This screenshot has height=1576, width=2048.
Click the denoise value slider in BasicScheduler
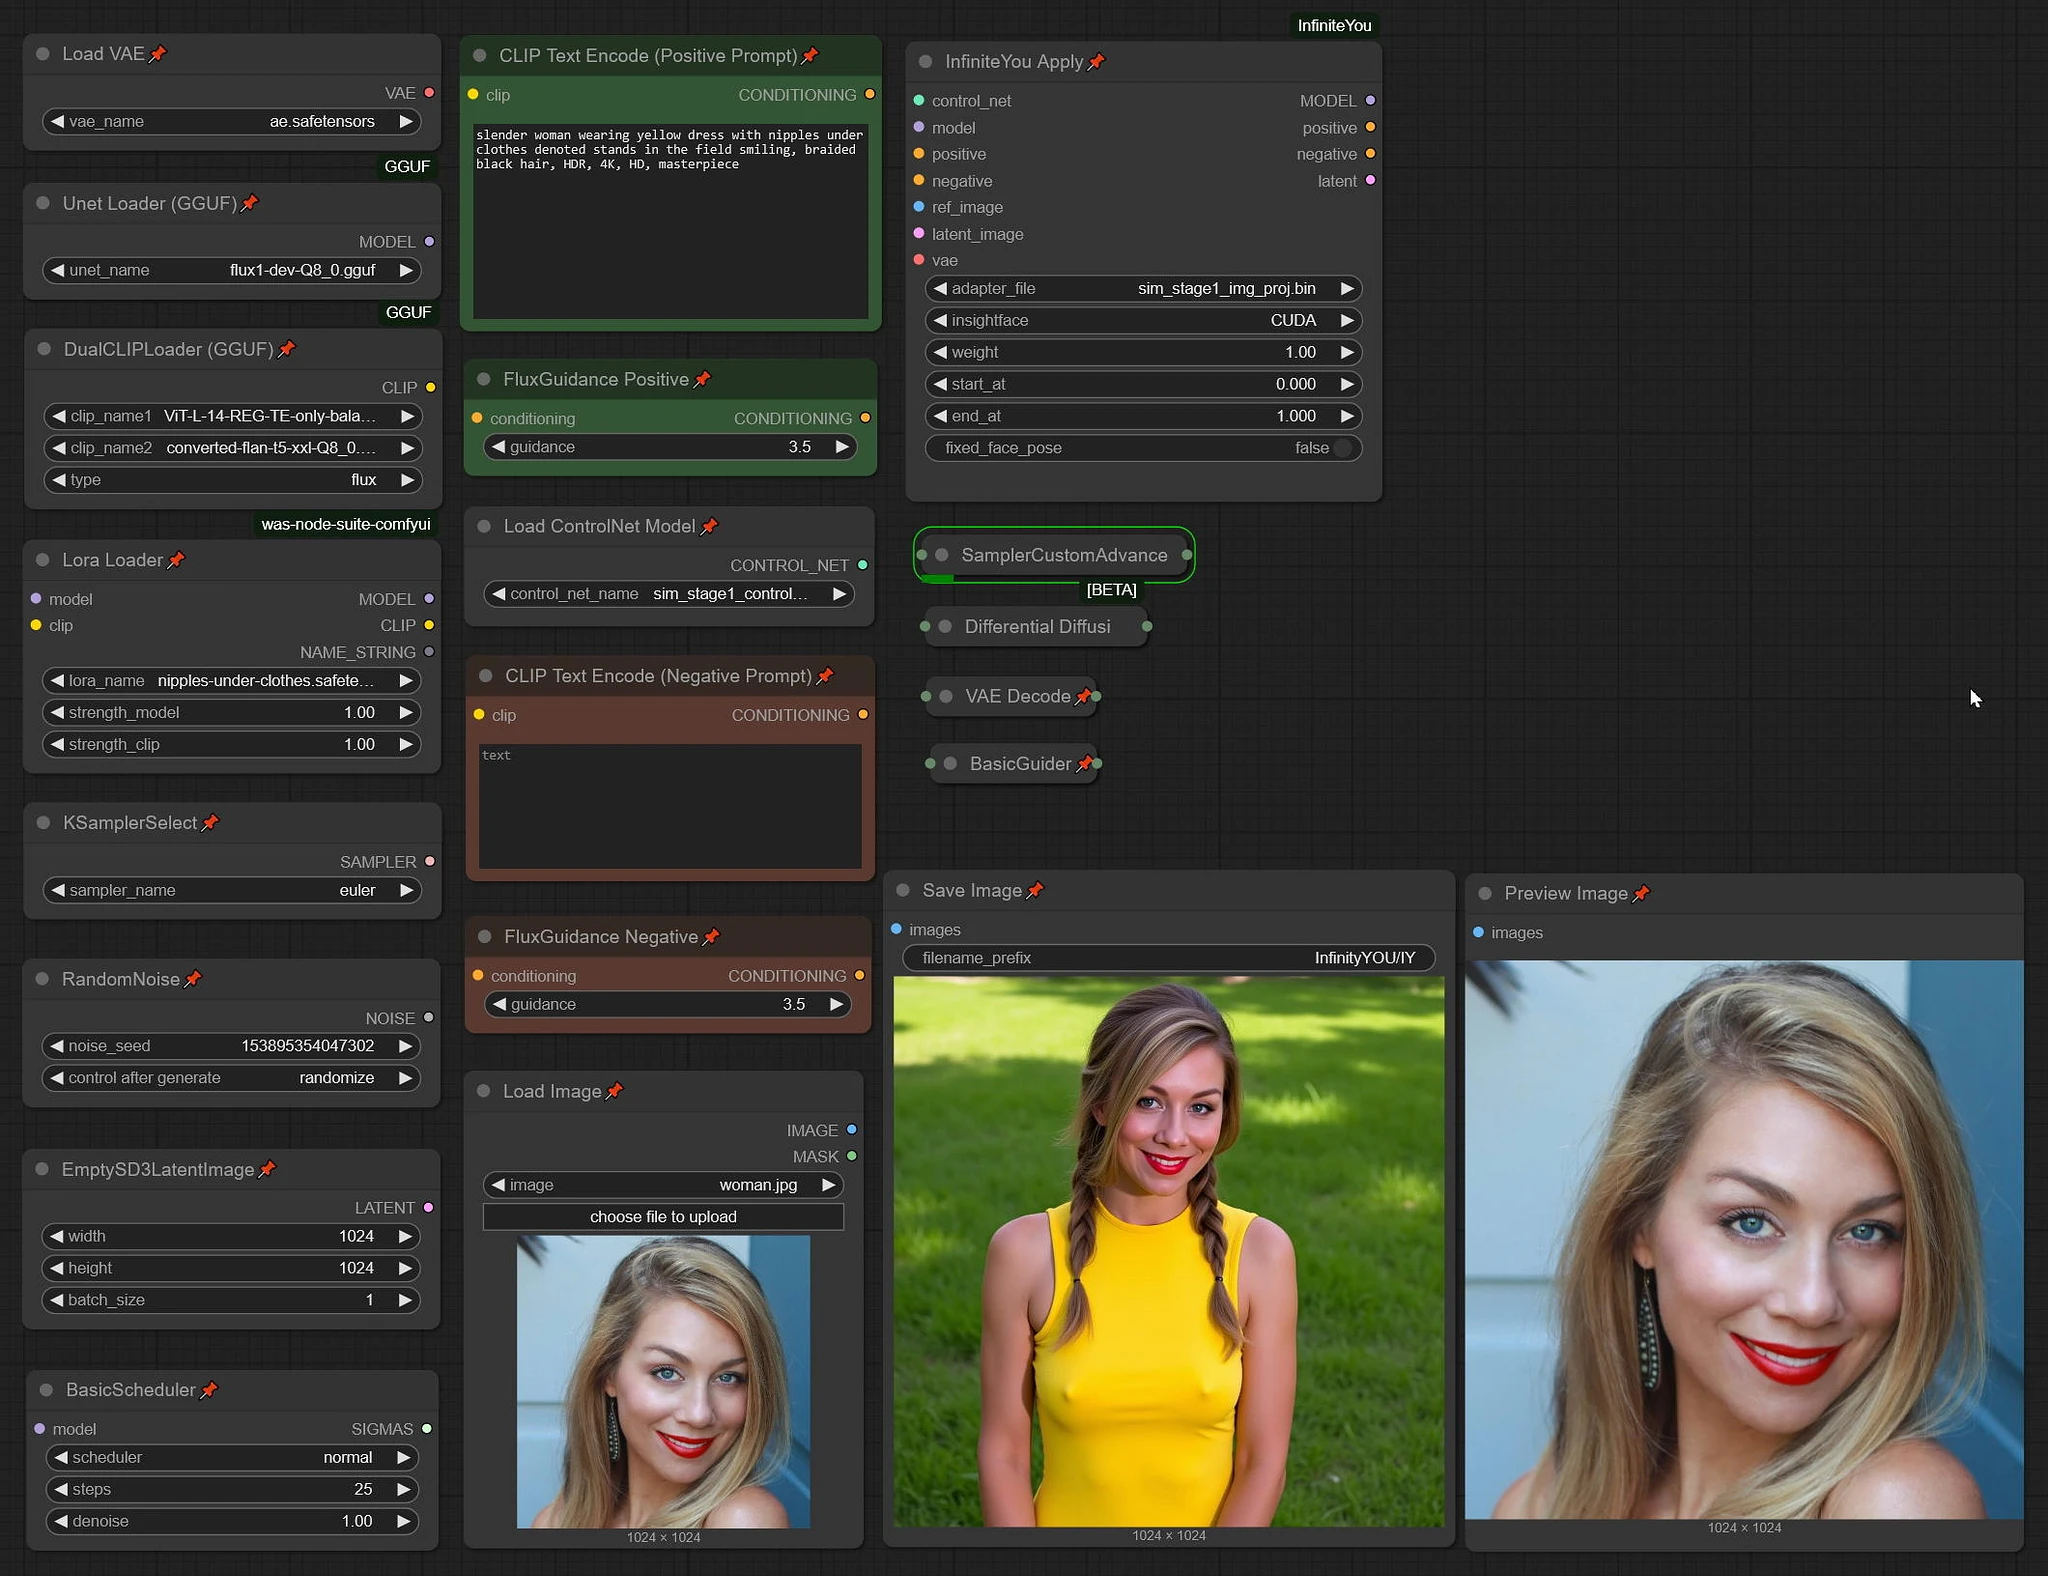(232, 1522)
